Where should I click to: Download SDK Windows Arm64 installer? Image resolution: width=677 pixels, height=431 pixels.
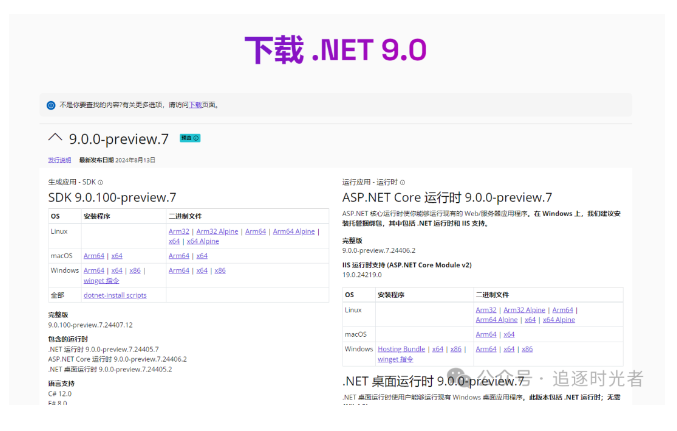pyautogui.click(x=94, y=270)
